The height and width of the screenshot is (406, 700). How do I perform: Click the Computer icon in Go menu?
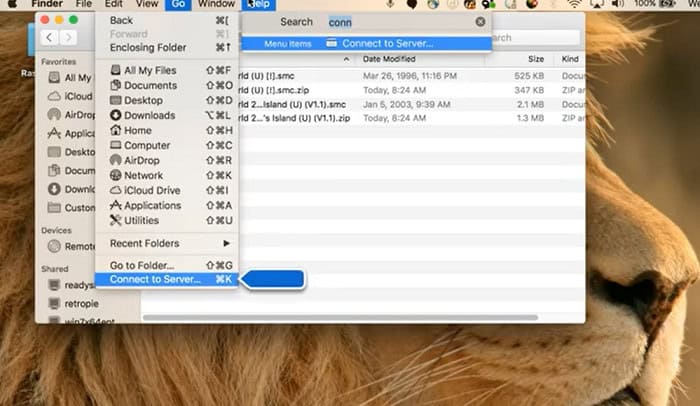(x=116, y=145)
